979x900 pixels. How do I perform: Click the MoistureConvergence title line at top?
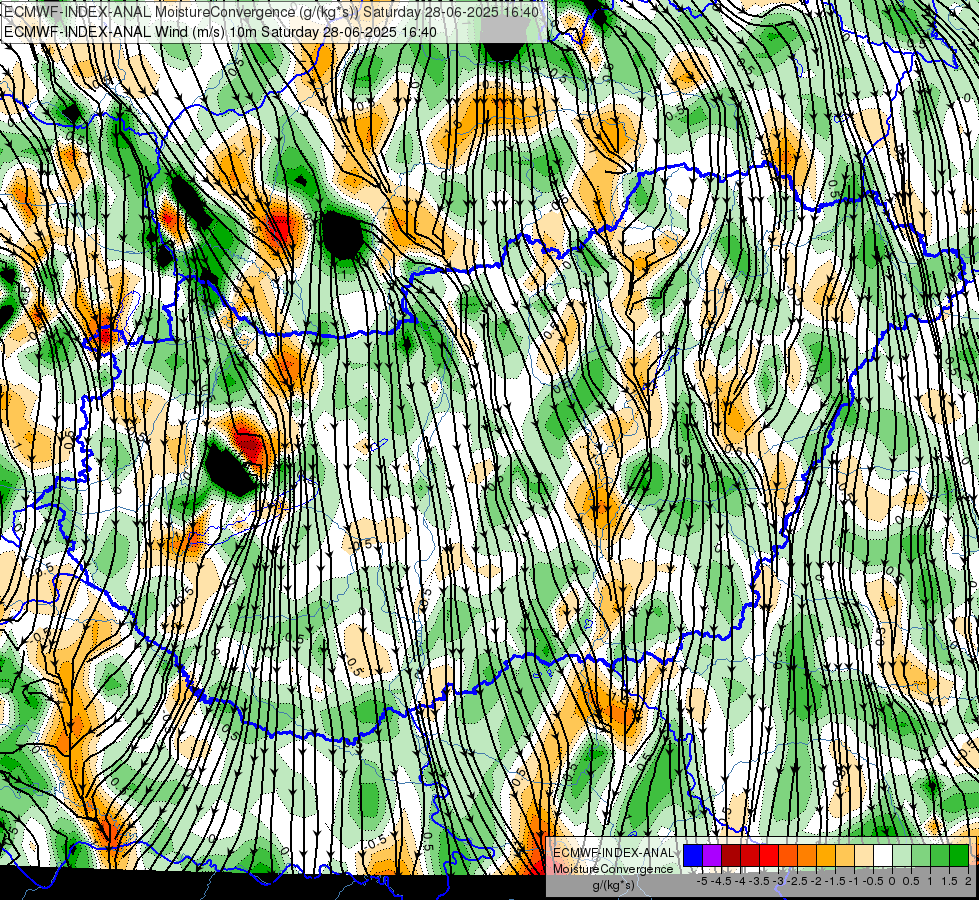[271, 12]
